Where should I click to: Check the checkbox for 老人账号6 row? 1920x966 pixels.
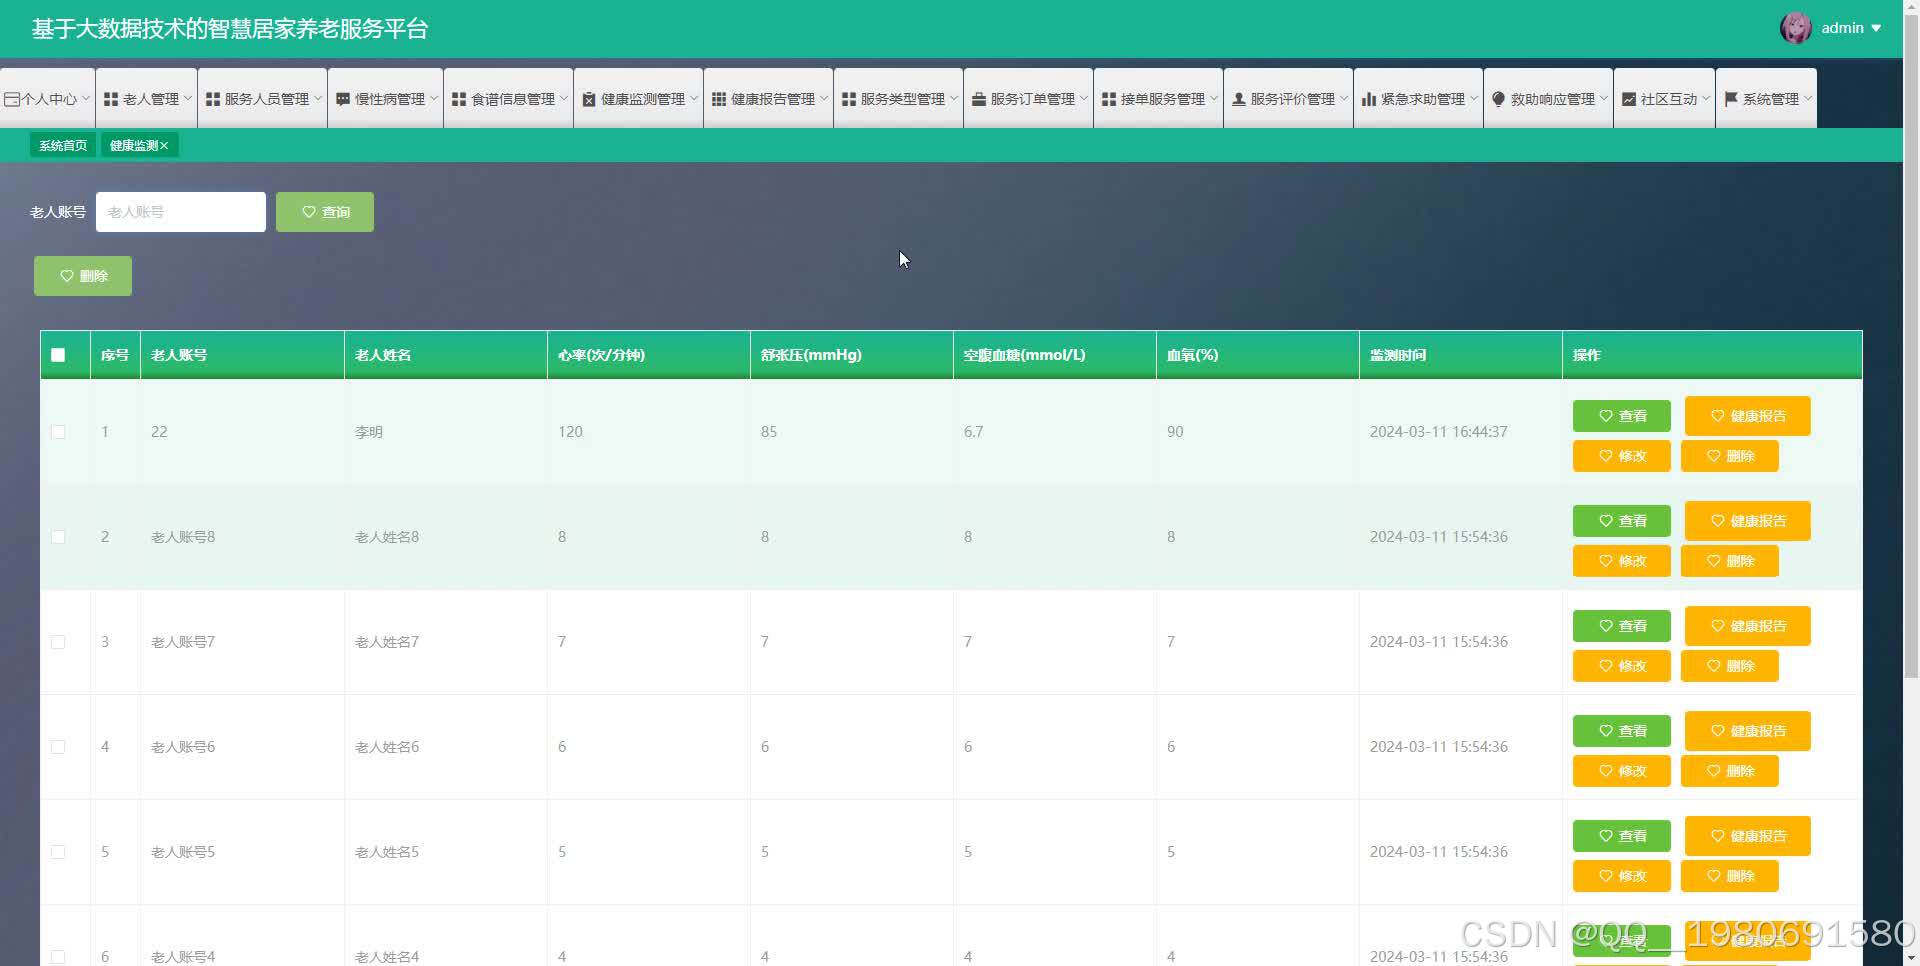coord(58,747)
